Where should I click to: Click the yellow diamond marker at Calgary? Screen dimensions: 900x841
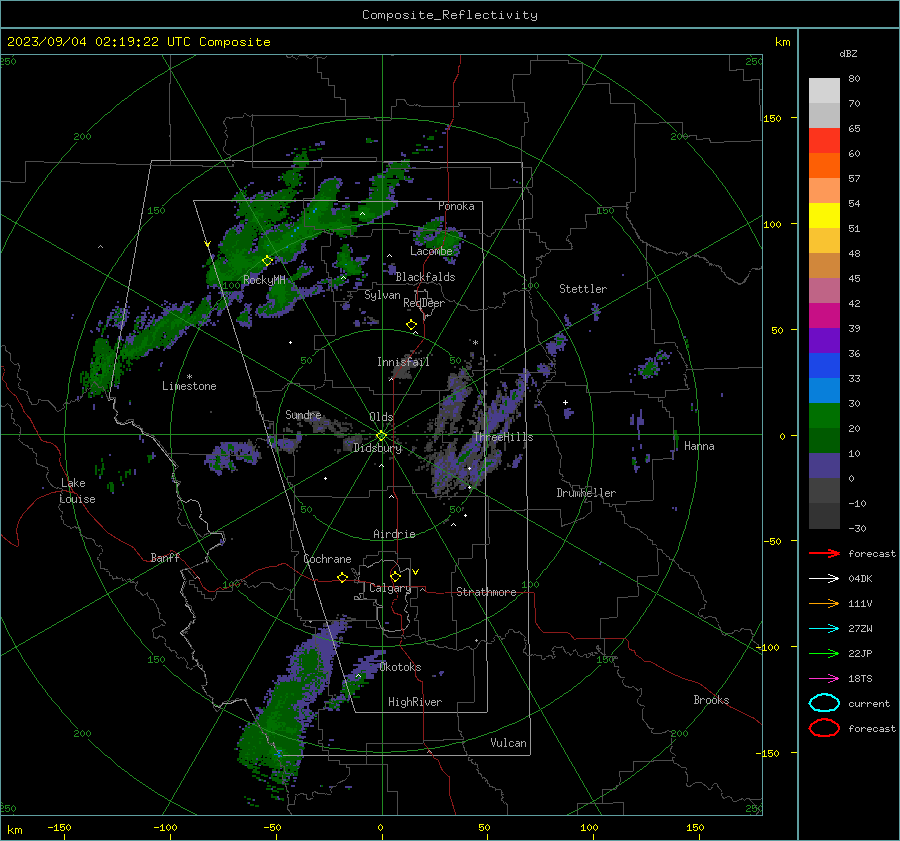tap(395, 576)
